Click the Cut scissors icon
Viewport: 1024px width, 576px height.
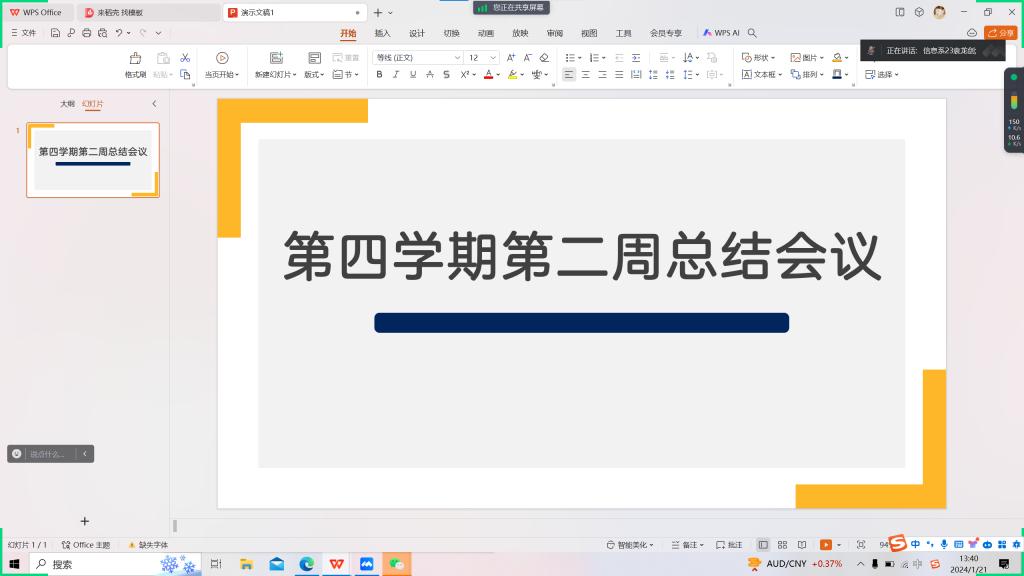coord(185,58)
